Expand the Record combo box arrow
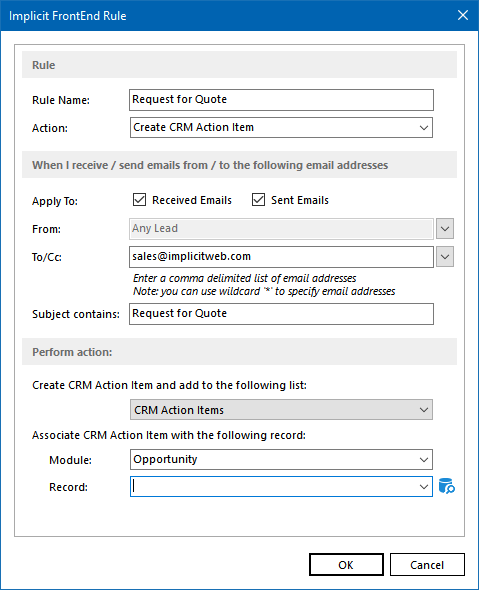 [424, 487]
